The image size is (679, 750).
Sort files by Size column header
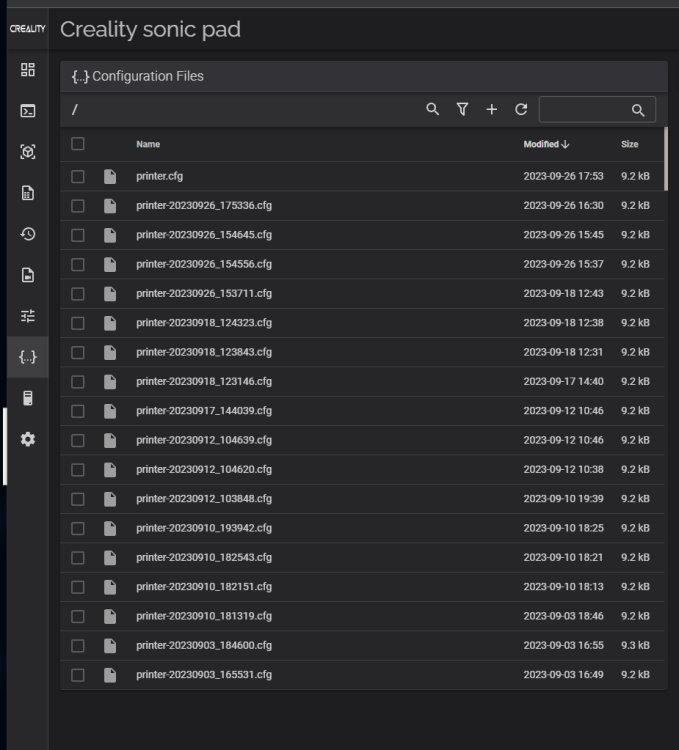629,145
